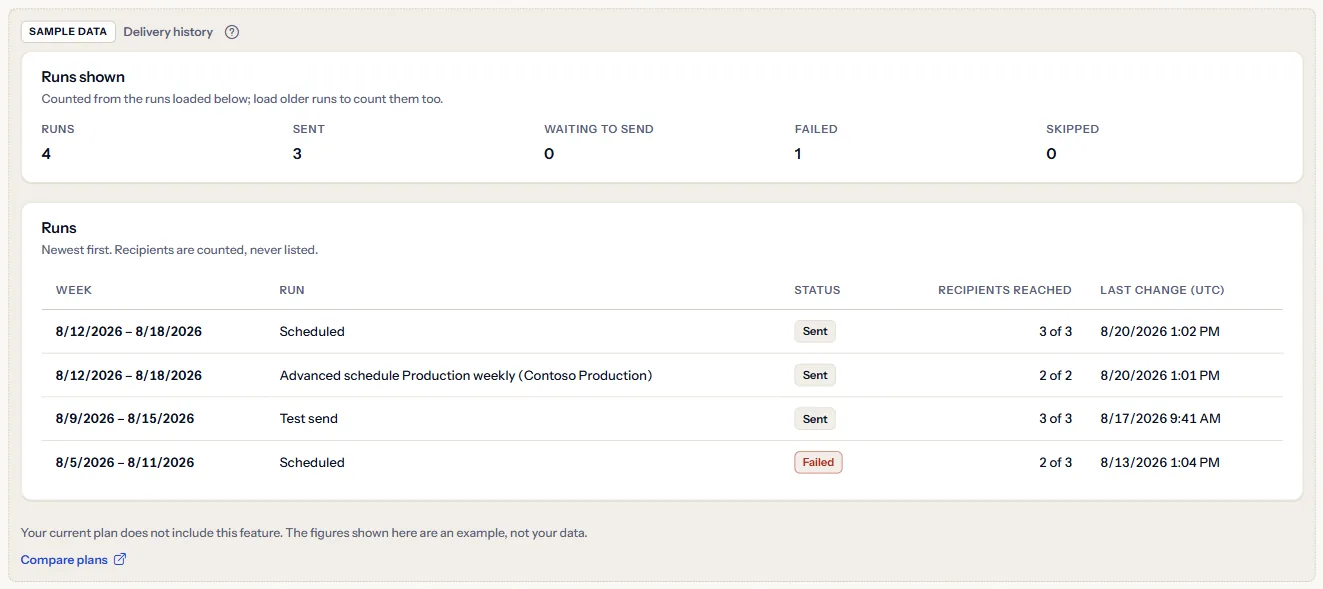Click the timestamp 8/13/2026 1:04 PM
Image resolution: width=1323 pixels, height=589 pixels.
[x=1160, y=462]
